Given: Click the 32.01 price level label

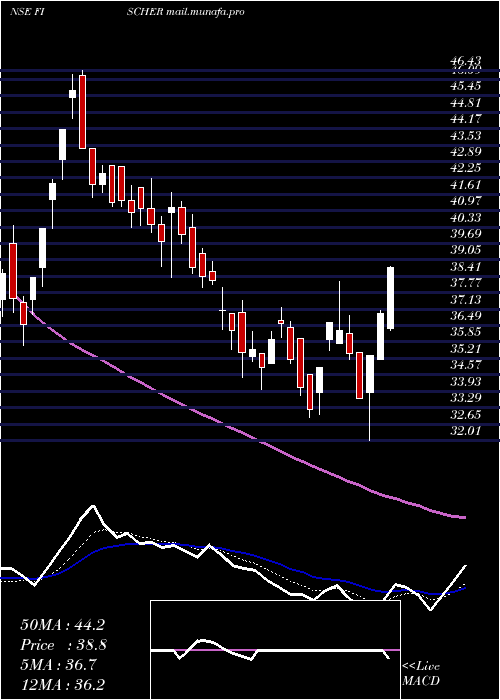Looking at the screenshot, I should click(465, 431).
